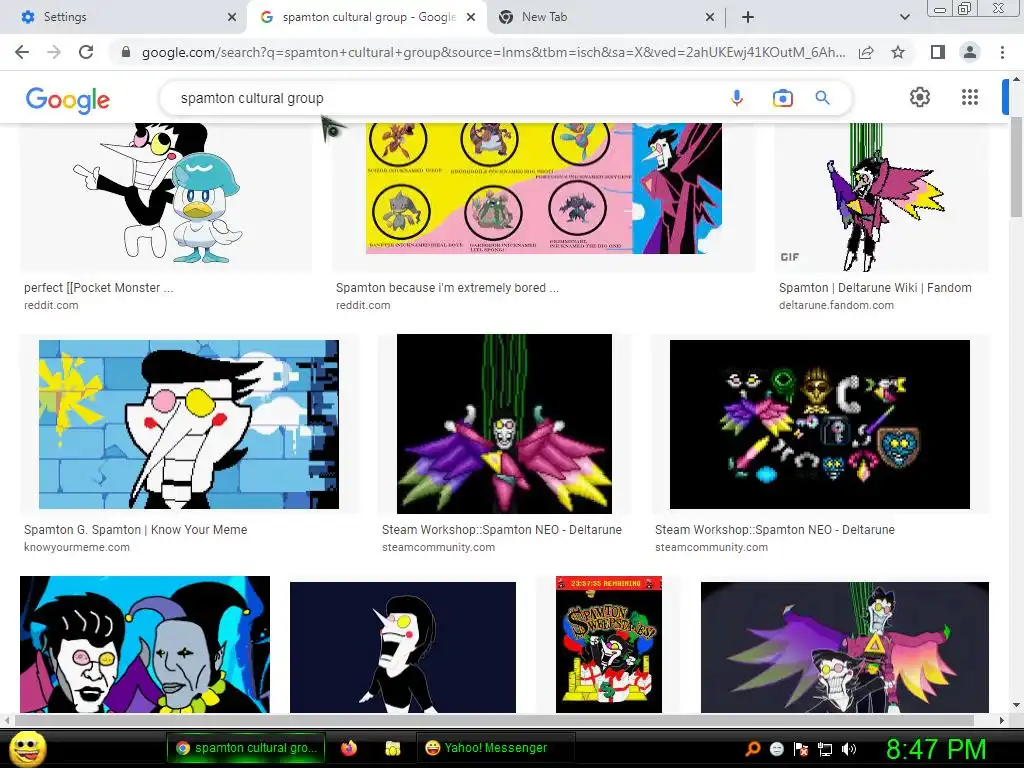
Task: Close the Settings tab
Action: pyautogui.click(x=232, y=17)
